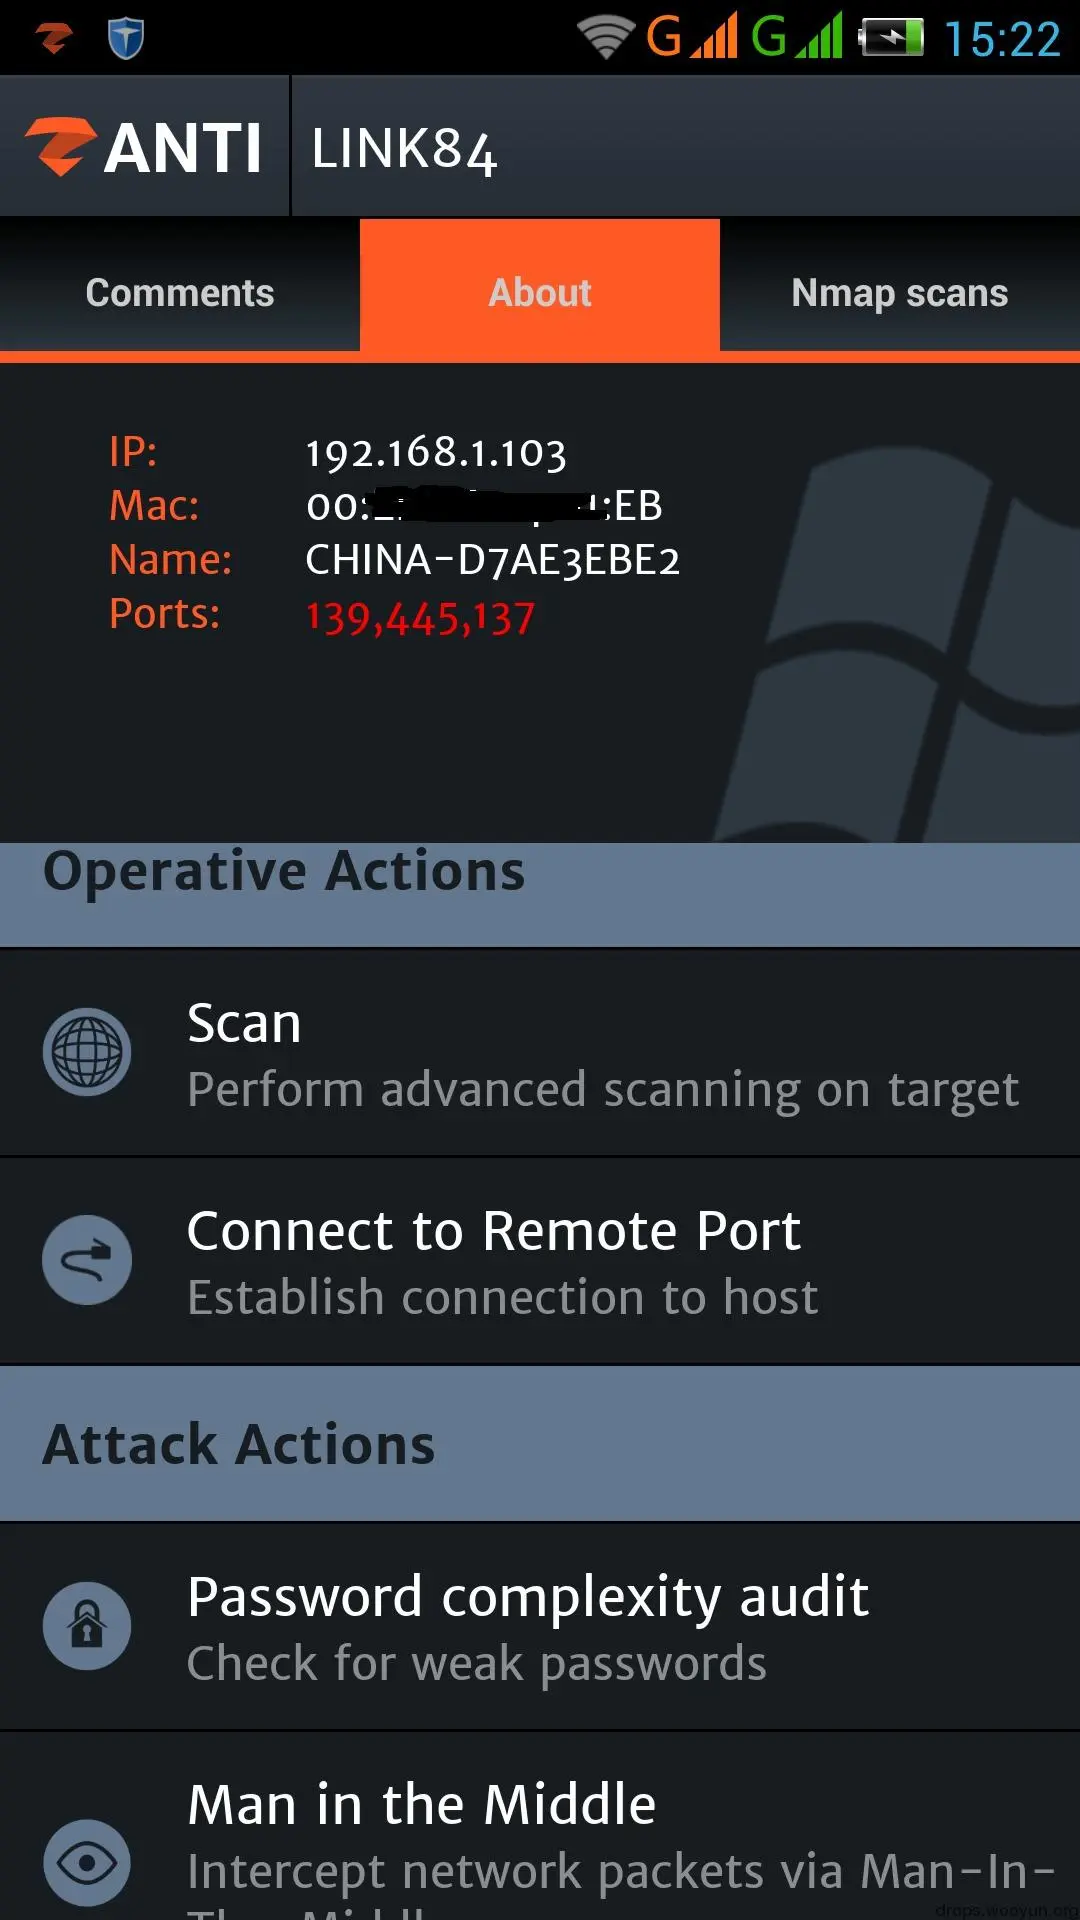Click the Connect to Remote Port cable icon
The width and height of the screenshot is (1080, 1920).
click(87, 1260)
